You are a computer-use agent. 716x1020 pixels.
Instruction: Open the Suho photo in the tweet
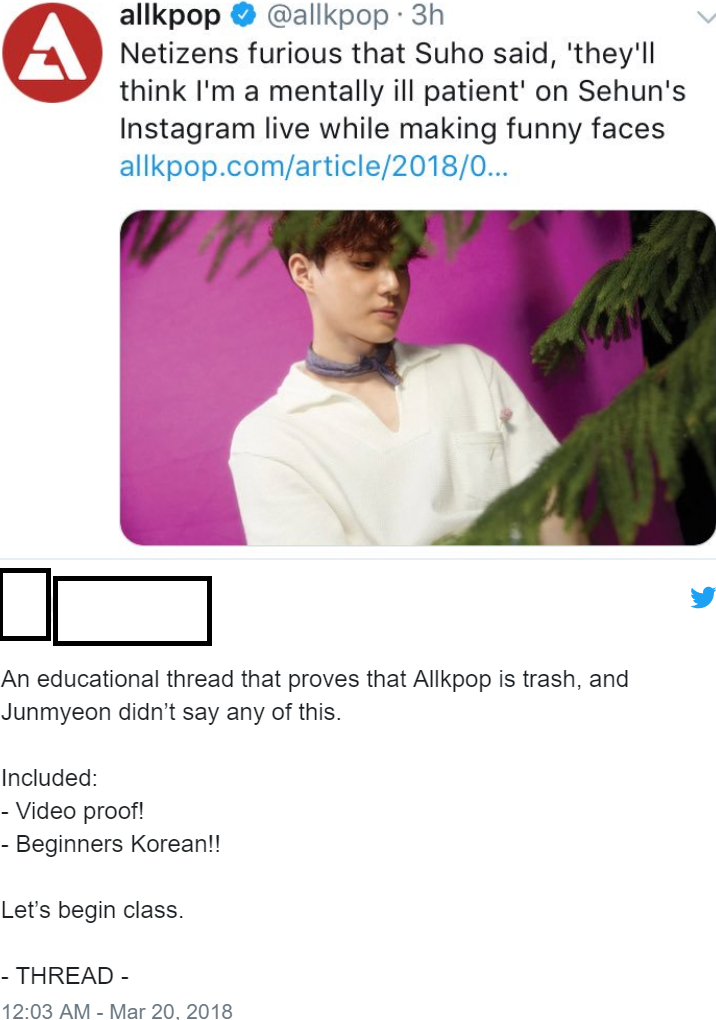(418, 377)
